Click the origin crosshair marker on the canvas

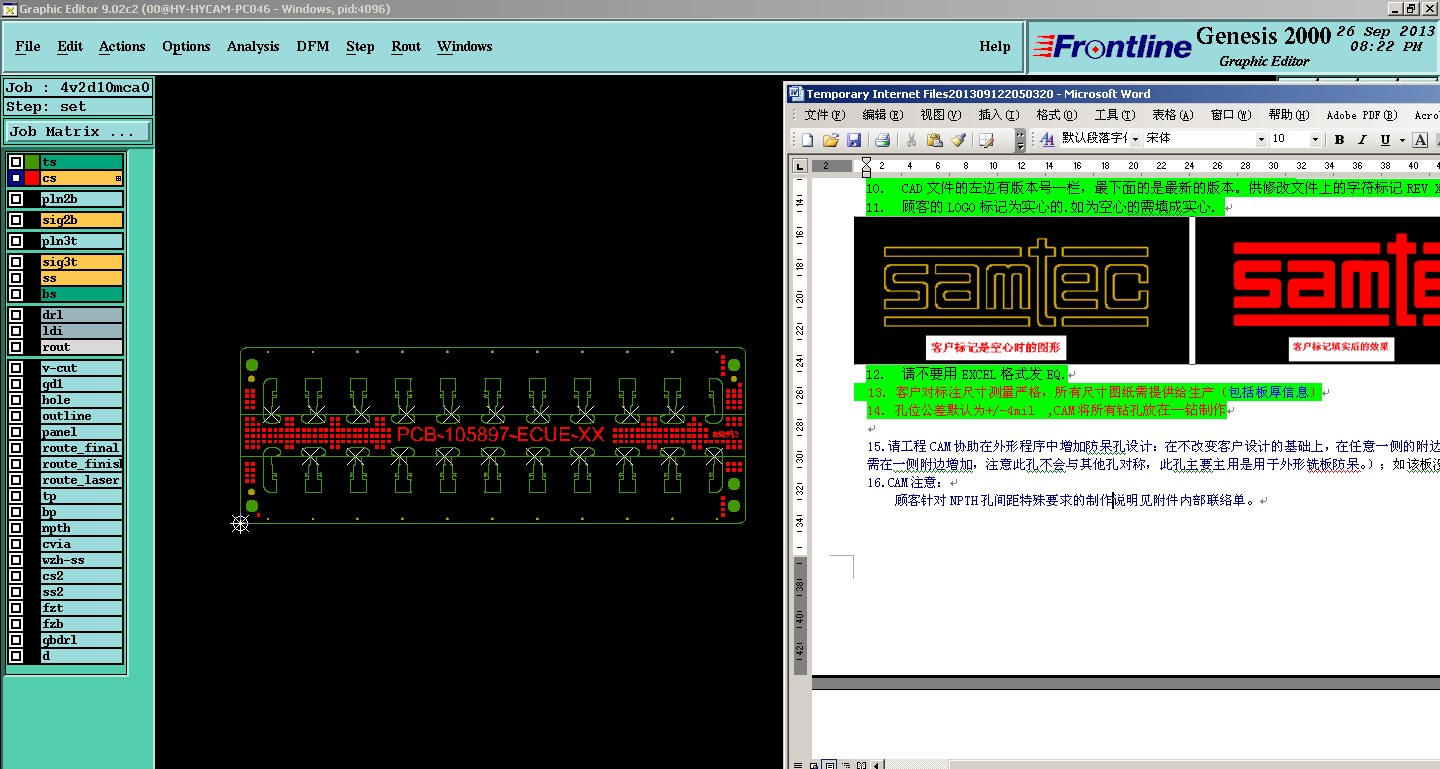[240, 523]
